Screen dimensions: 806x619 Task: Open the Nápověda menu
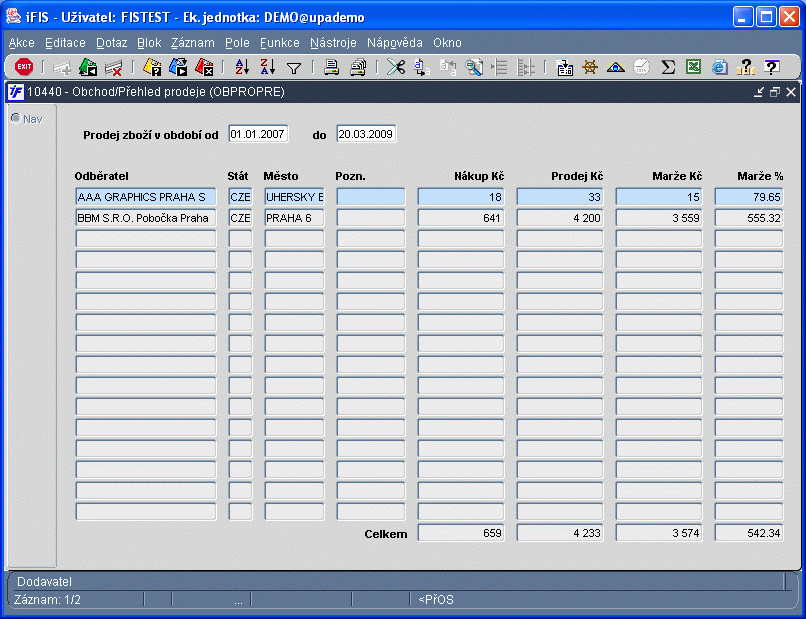click(395, 43)
